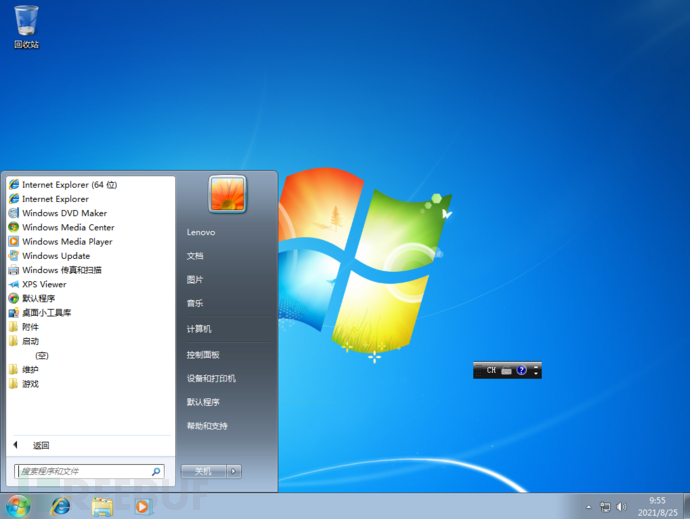Click the language bar help icon

coord(521,370)
